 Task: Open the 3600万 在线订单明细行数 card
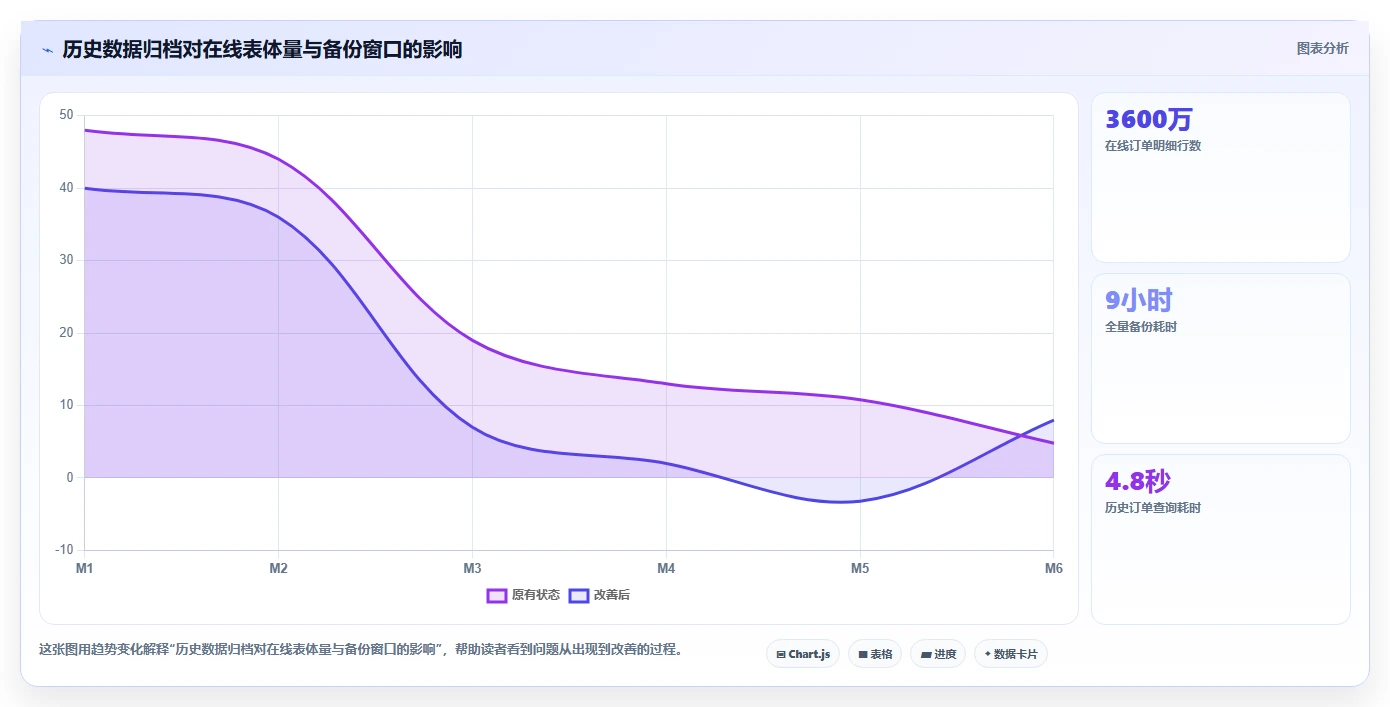pyautogui.click(x=1221, y=178)
